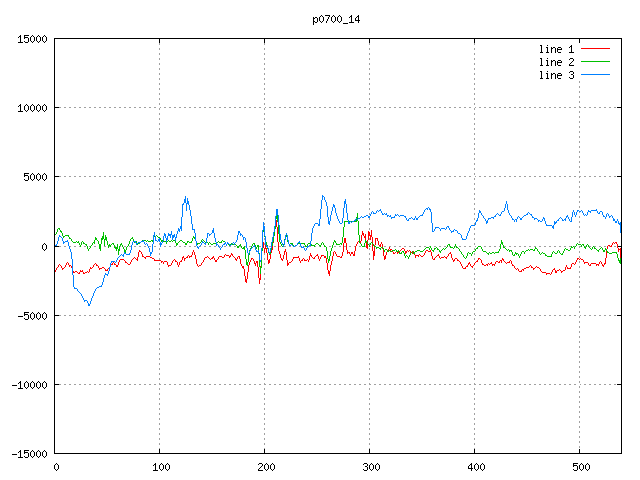Click the blue line's peak left of x=150
Screen dimensions: 640x480
coord(185,197)
